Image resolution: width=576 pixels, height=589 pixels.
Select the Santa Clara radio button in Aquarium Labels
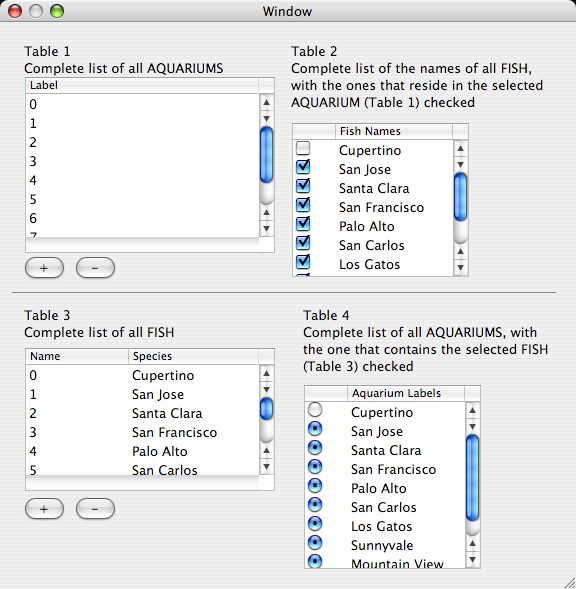click(x=315, y=448)
